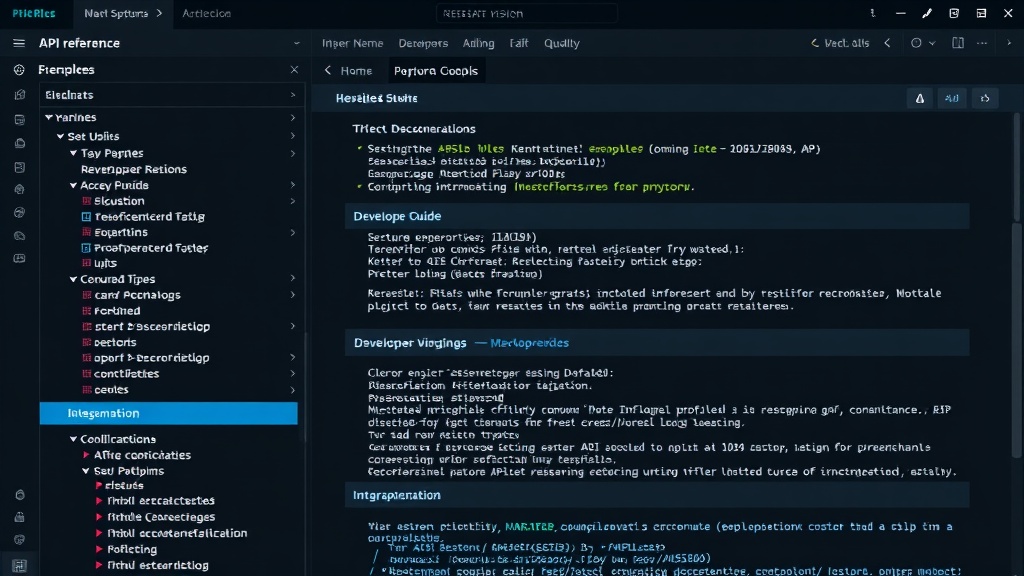Select the pectors tree item
Viewport: 1024px width, 576px height.
click(x=116, y=342)
